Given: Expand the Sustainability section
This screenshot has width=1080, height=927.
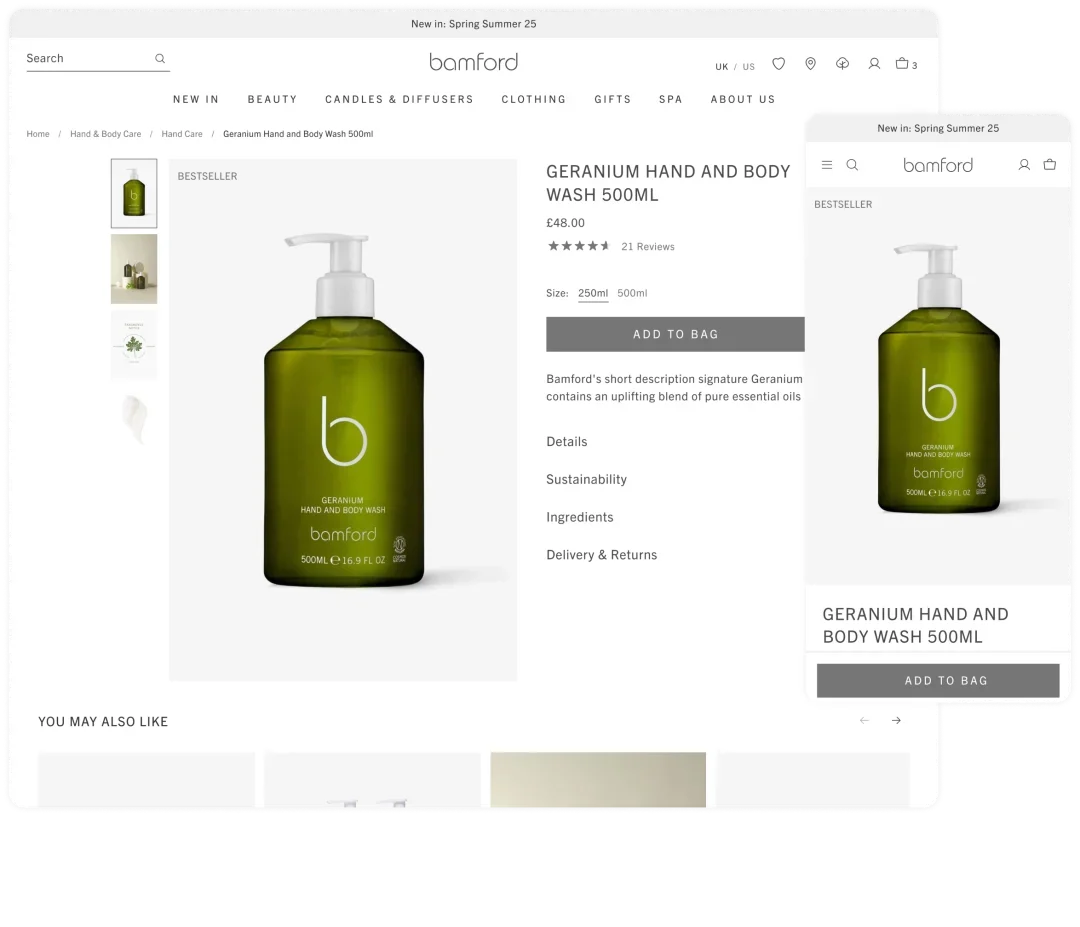Looking at the screenshot, I should point(586,479).
